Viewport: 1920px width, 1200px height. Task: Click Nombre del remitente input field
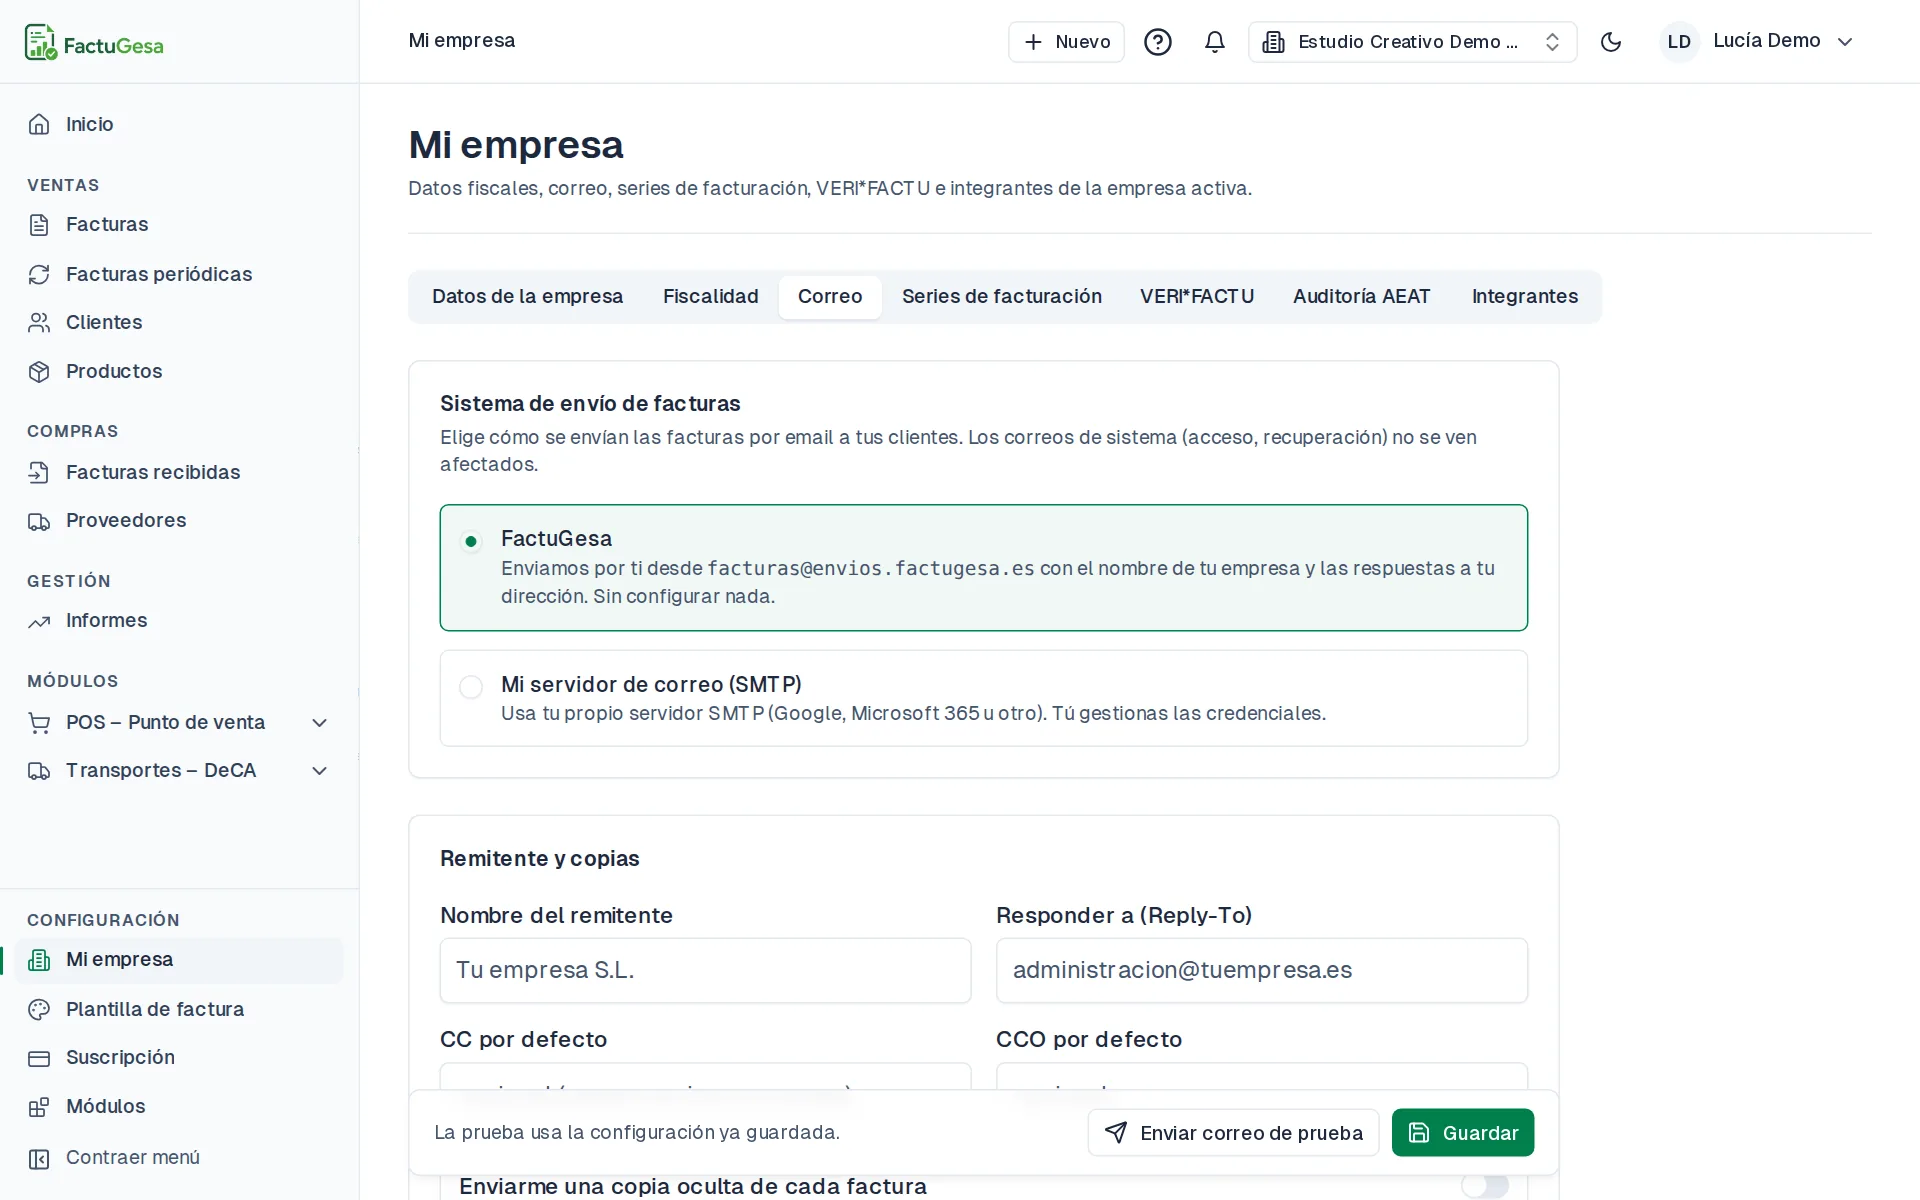[x=705, y=970]
